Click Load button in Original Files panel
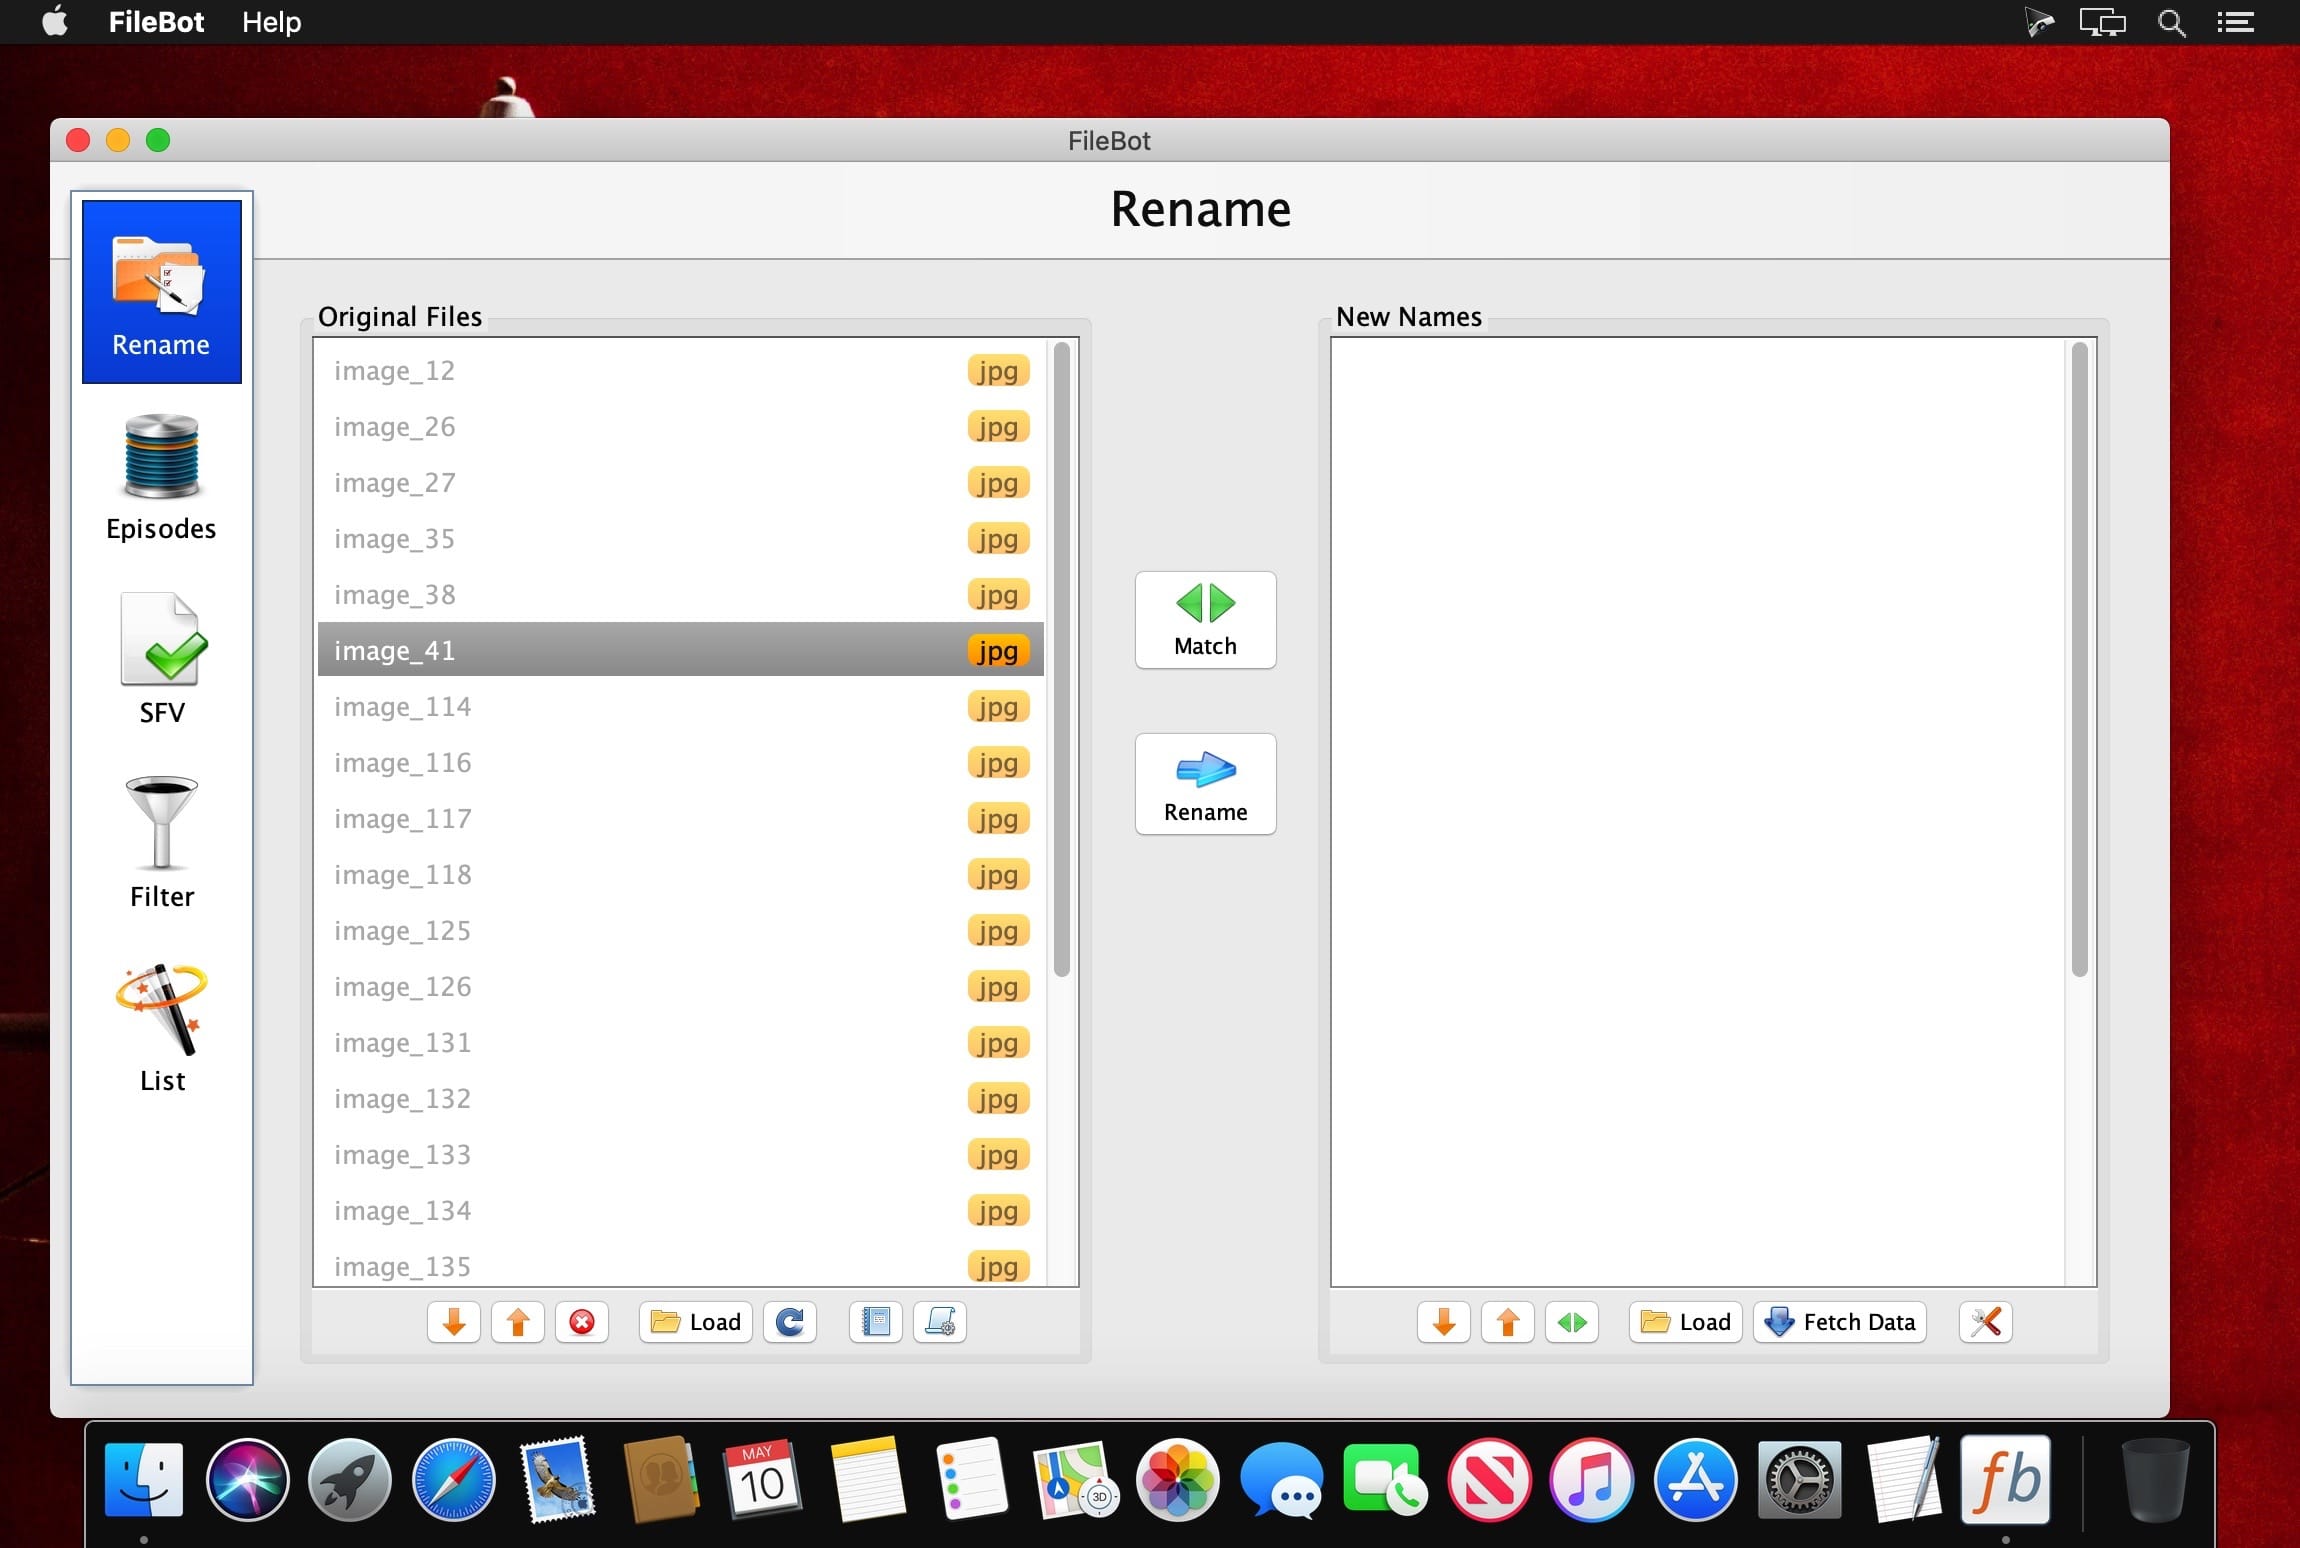Viewport: 2300px width, 1548px height. pyautogui.click(x=698, y=1322)
